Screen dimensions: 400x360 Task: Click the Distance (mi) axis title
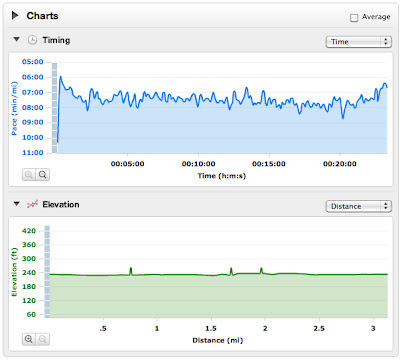click(x=218, y=340)
